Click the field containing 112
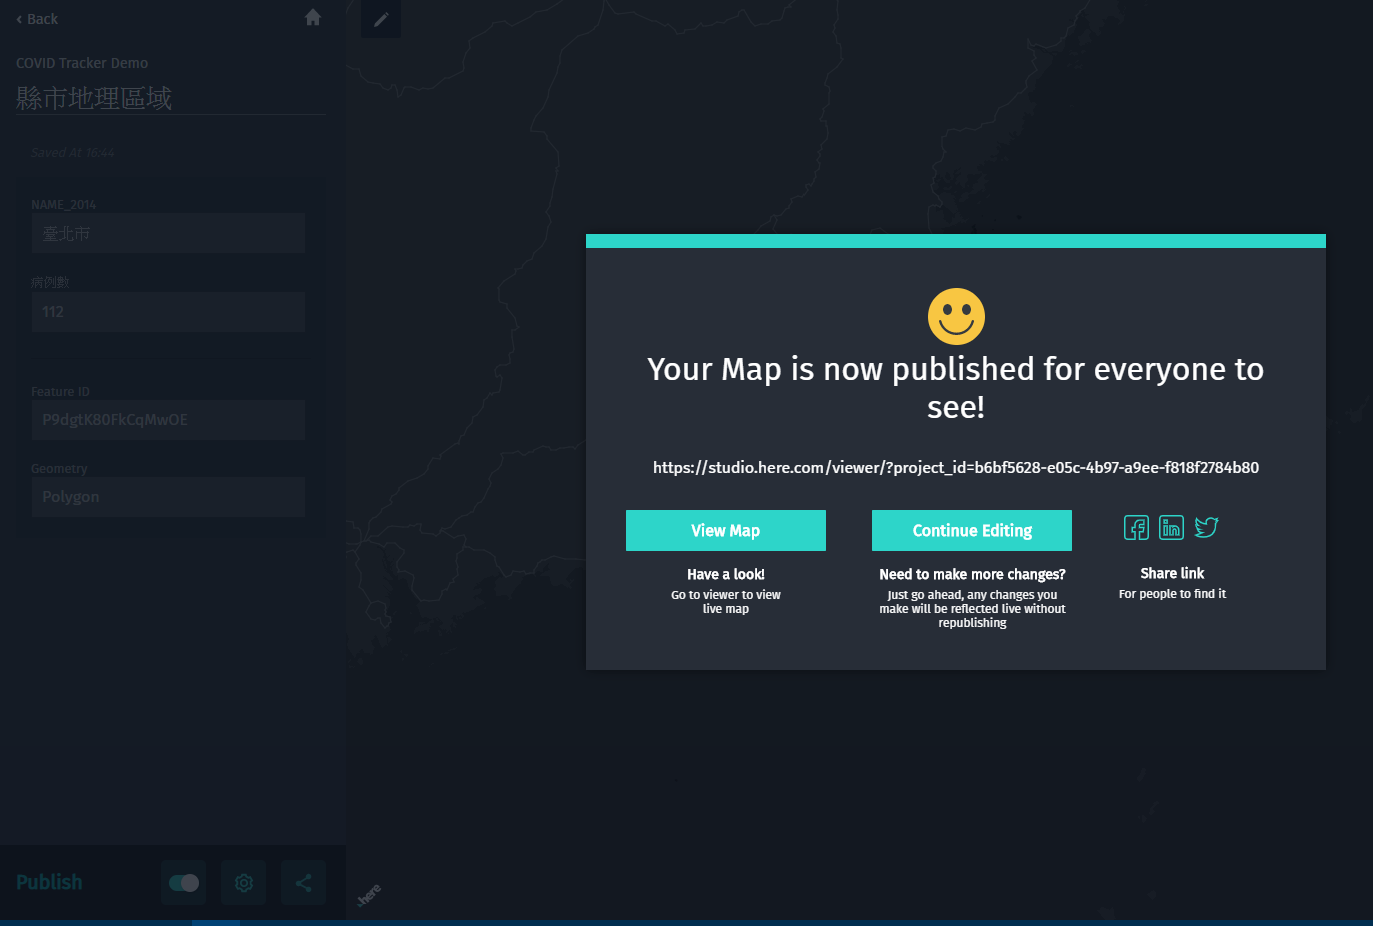 pos(168,312)
